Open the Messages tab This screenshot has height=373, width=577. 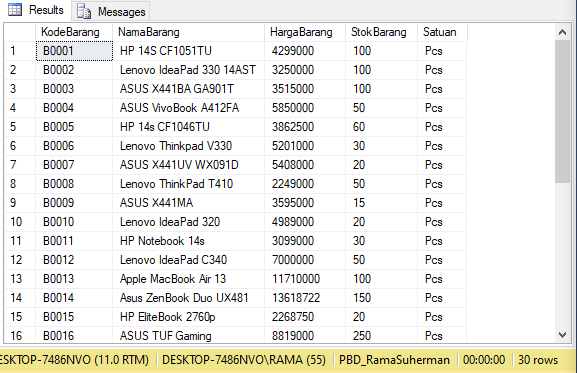click(x=111, y=12)
